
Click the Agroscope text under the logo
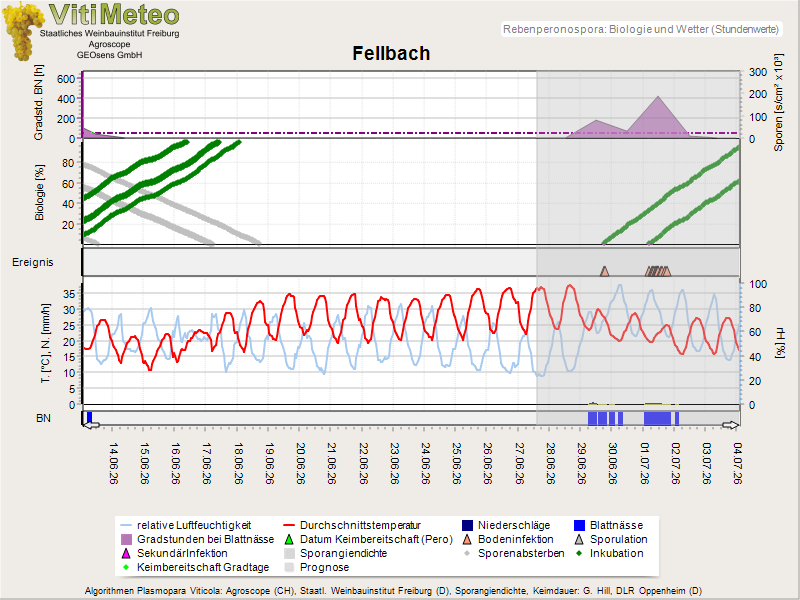pyautogui.click(x=110, y=44)
